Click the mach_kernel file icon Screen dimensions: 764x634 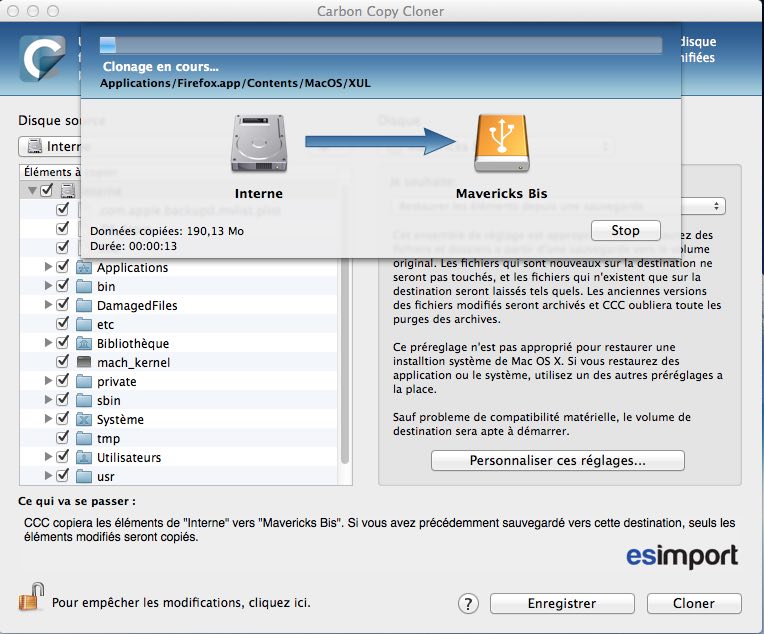84,362
